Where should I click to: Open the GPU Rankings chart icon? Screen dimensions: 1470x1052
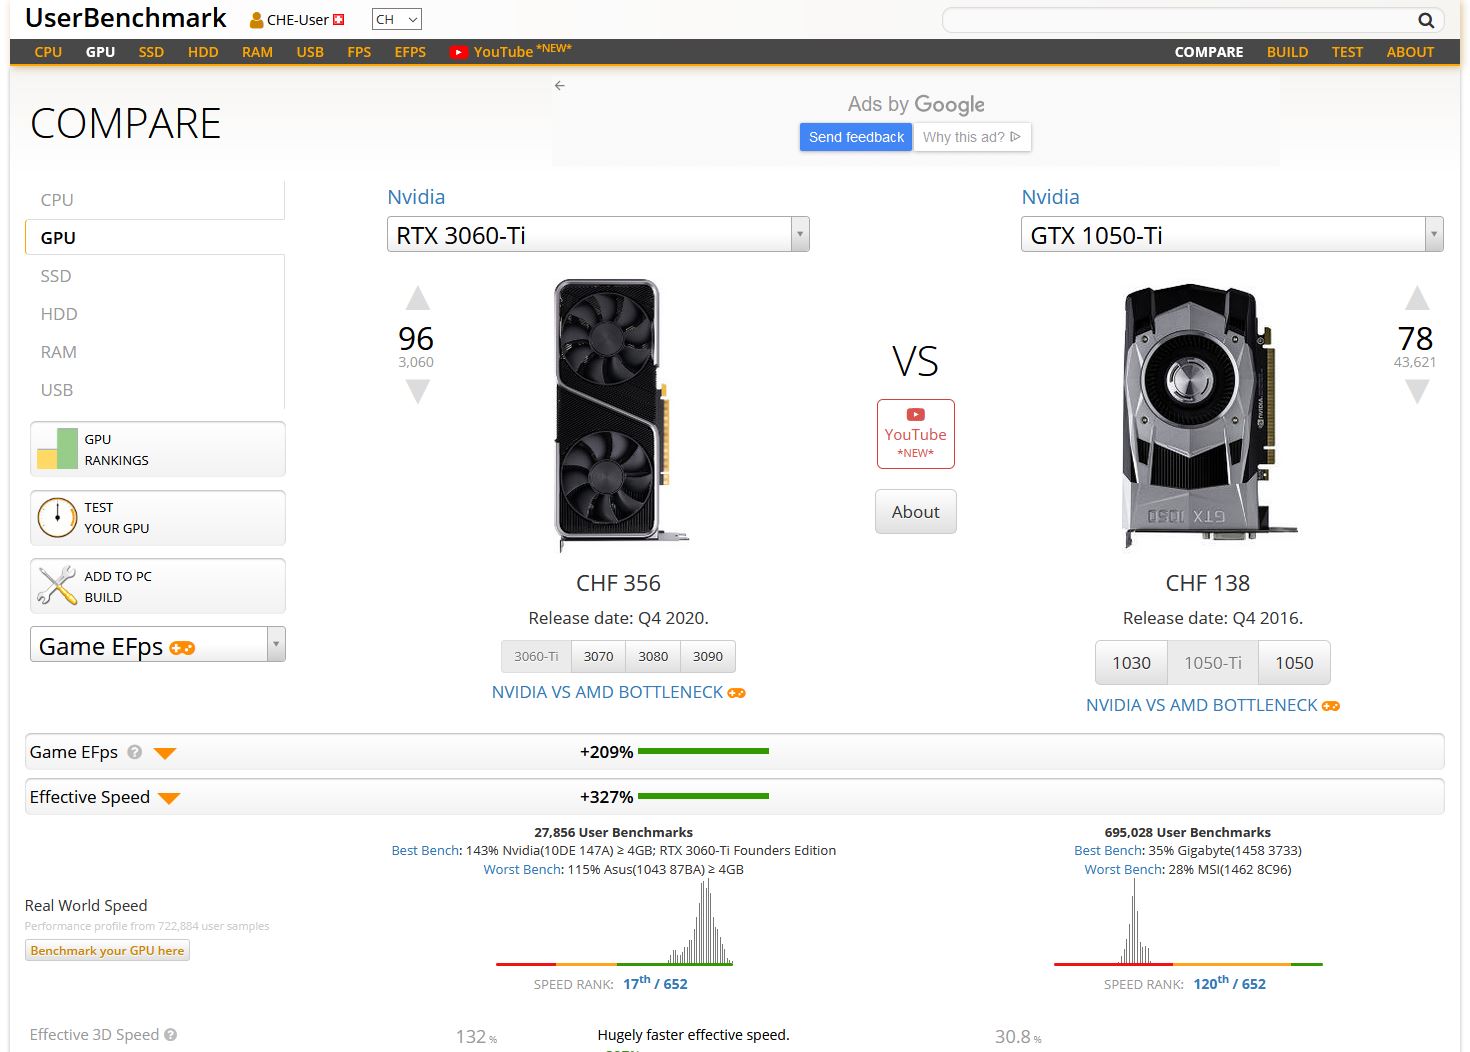[x=57, y=449]
